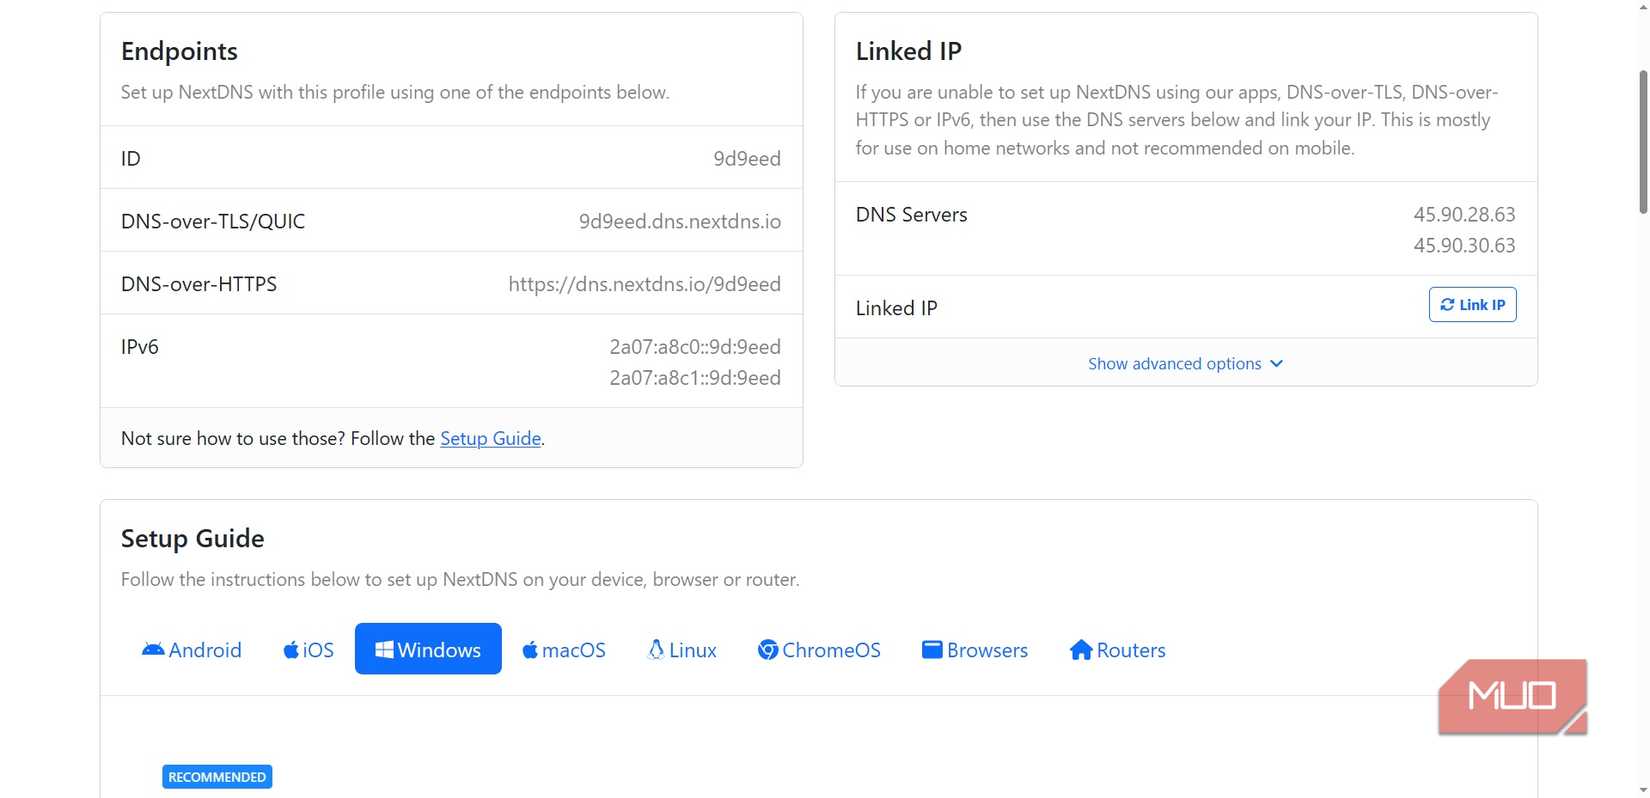Expand Show advanced options

1185,364
